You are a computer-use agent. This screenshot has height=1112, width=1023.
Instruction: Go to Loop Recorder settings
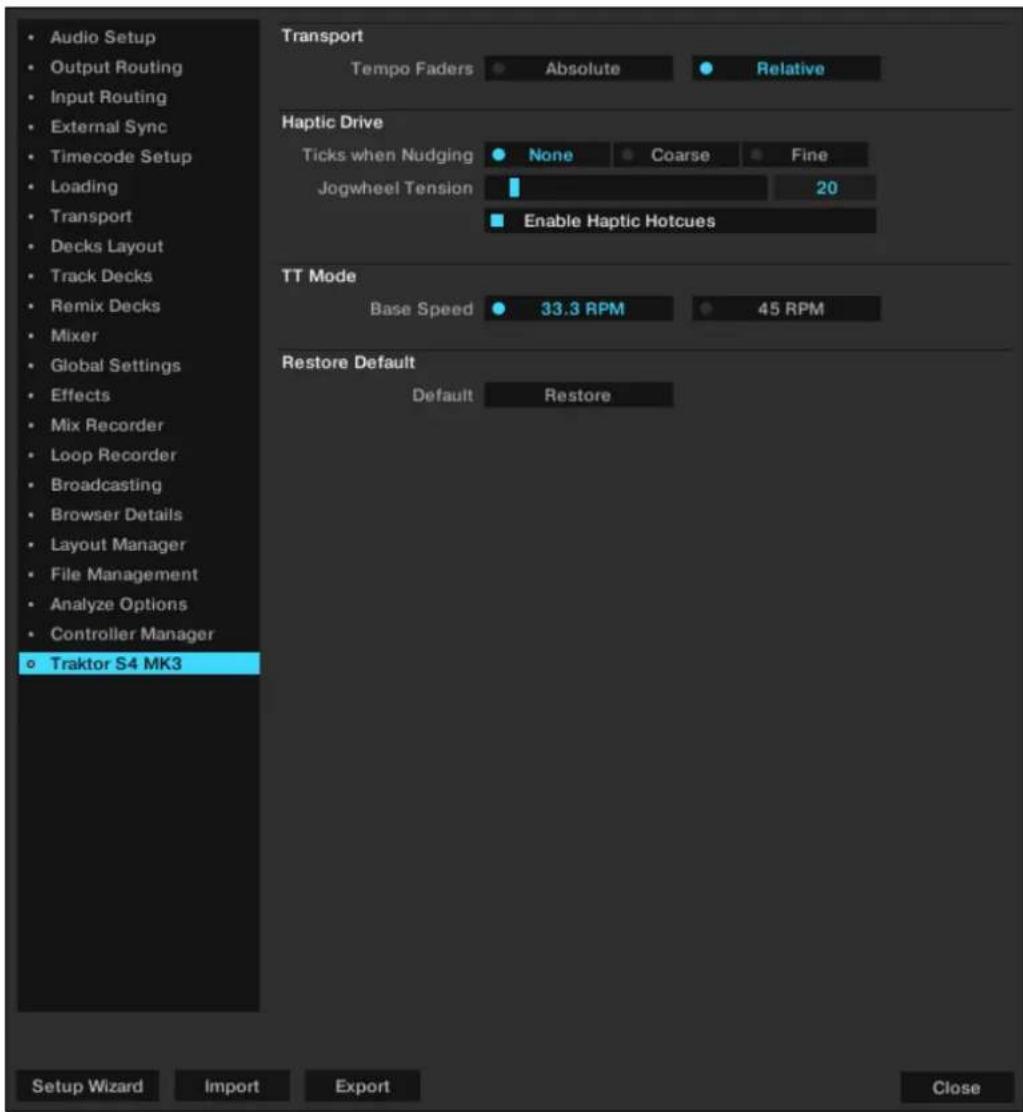[x=138, y=455]
